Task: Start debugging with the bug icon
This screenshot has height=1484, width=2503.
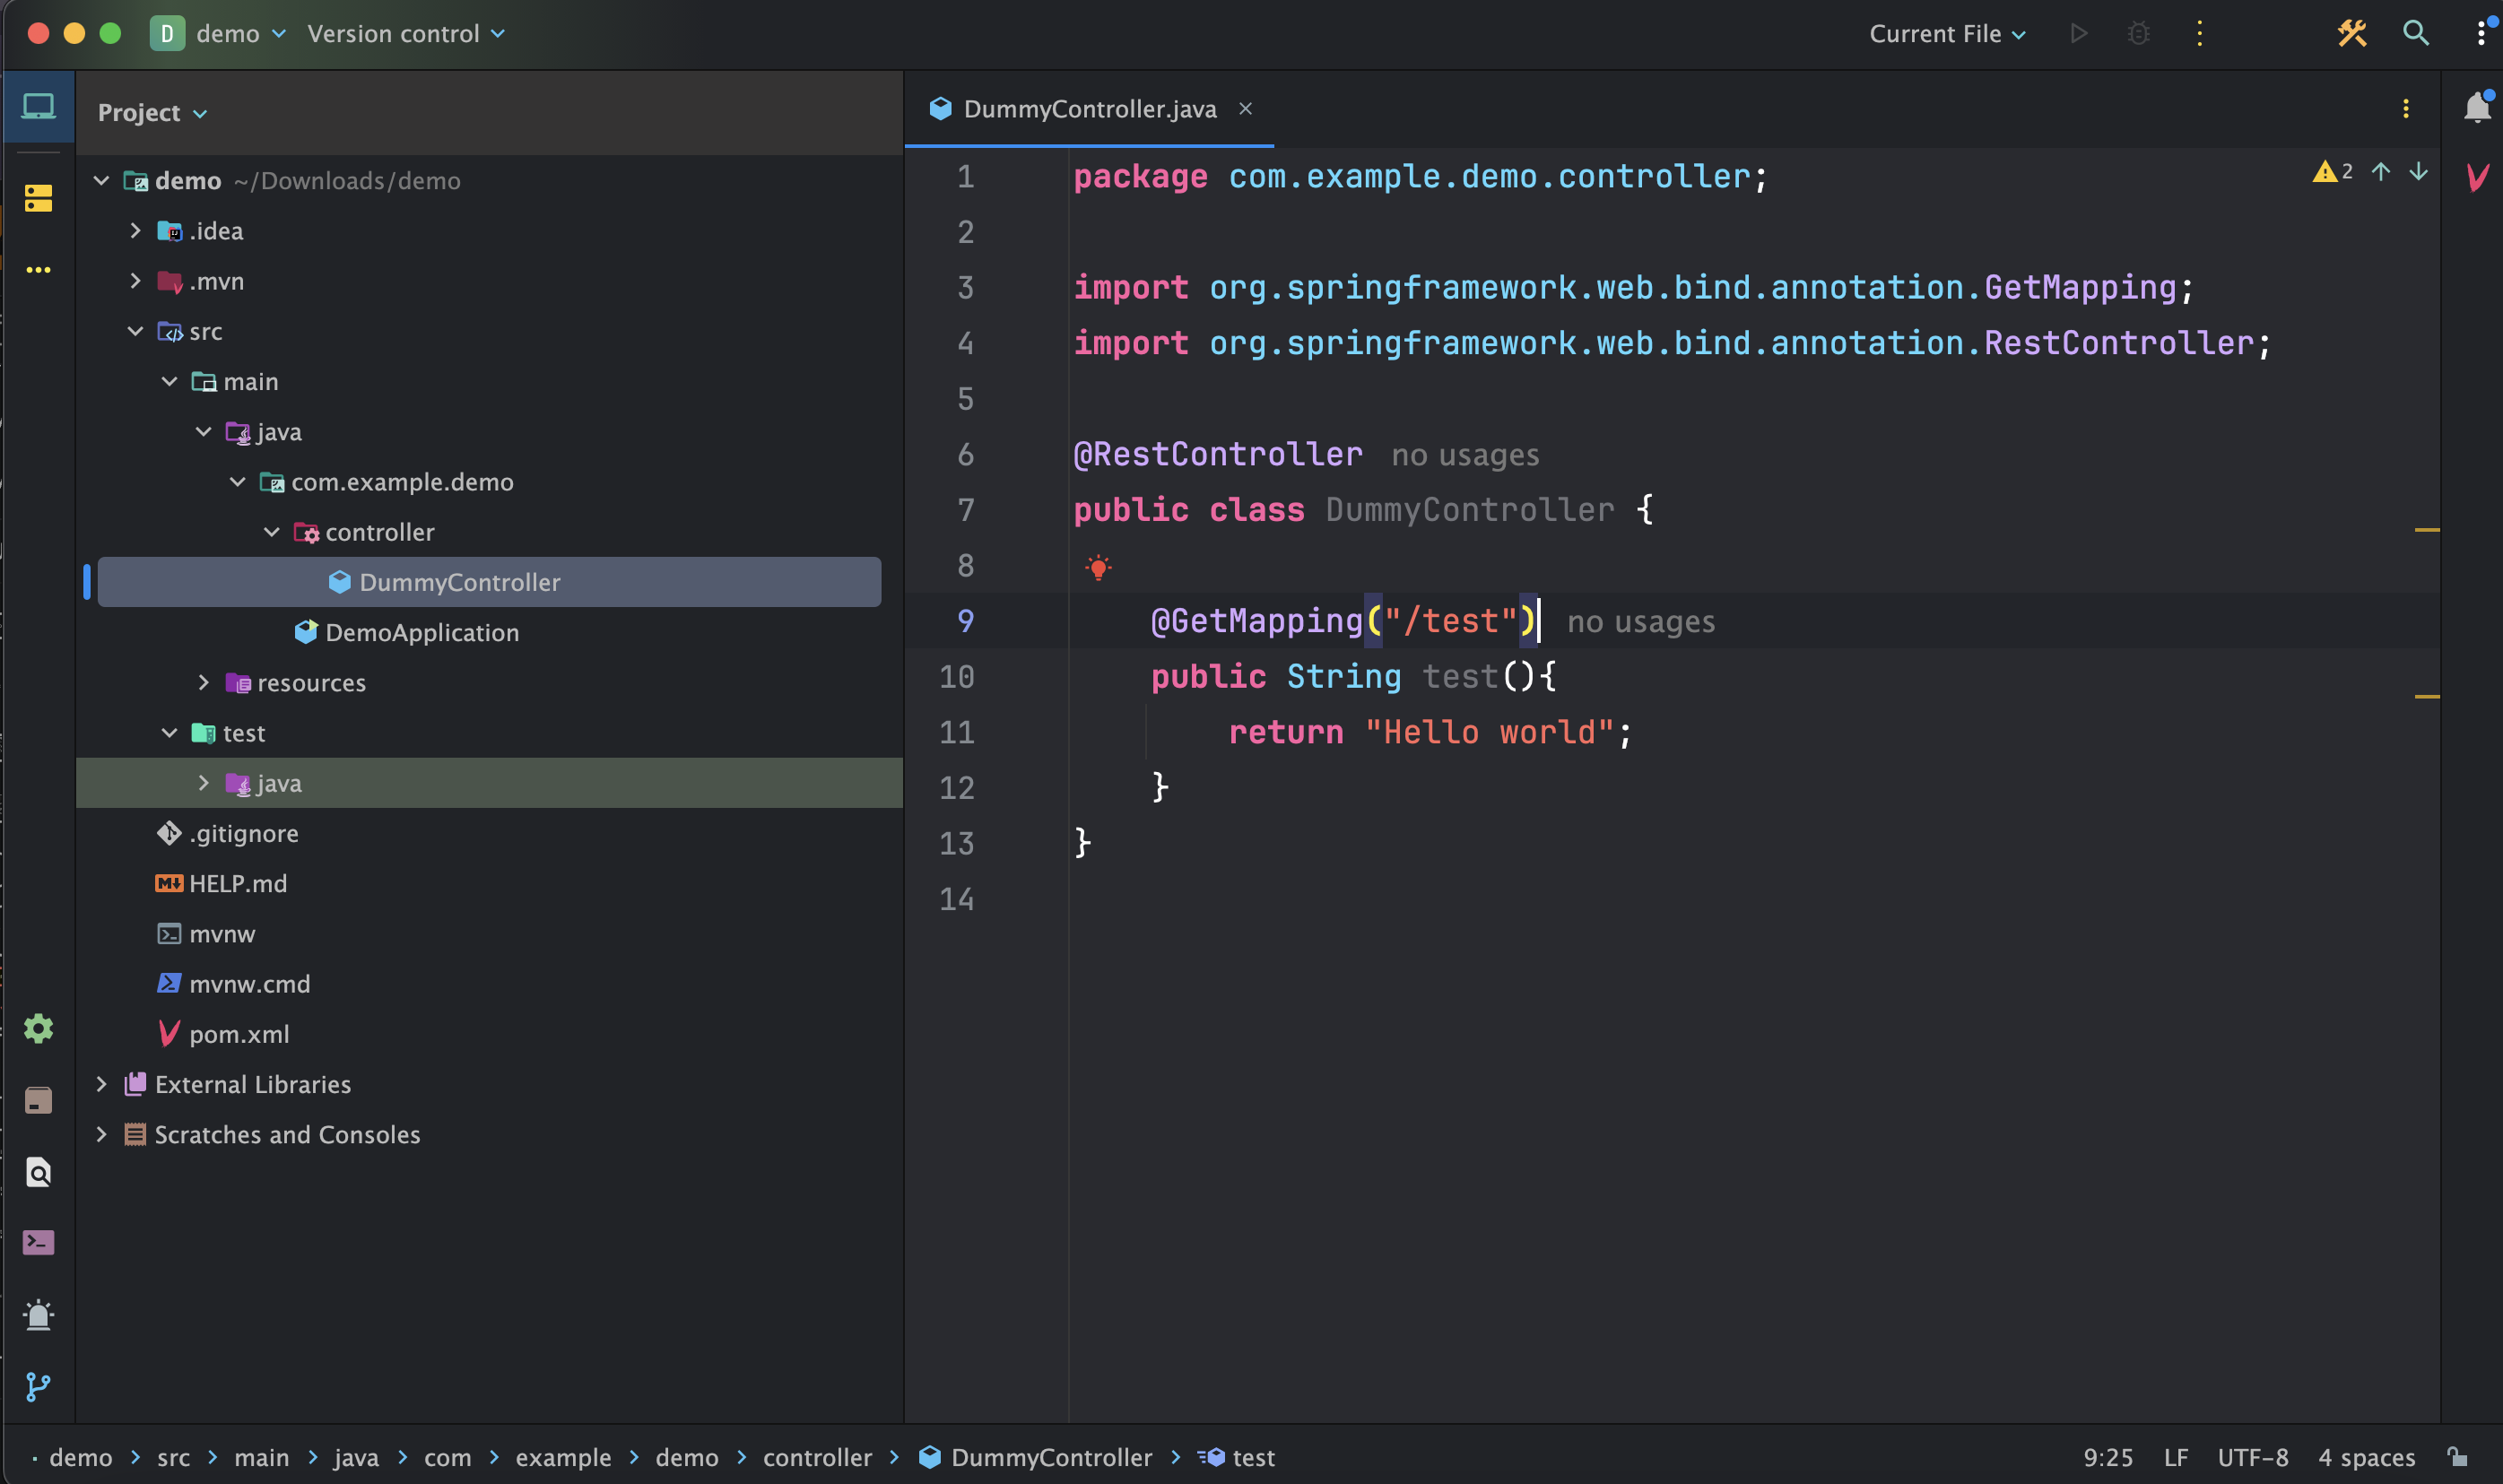Action: pyautogui.click(x=2139, y=33)
